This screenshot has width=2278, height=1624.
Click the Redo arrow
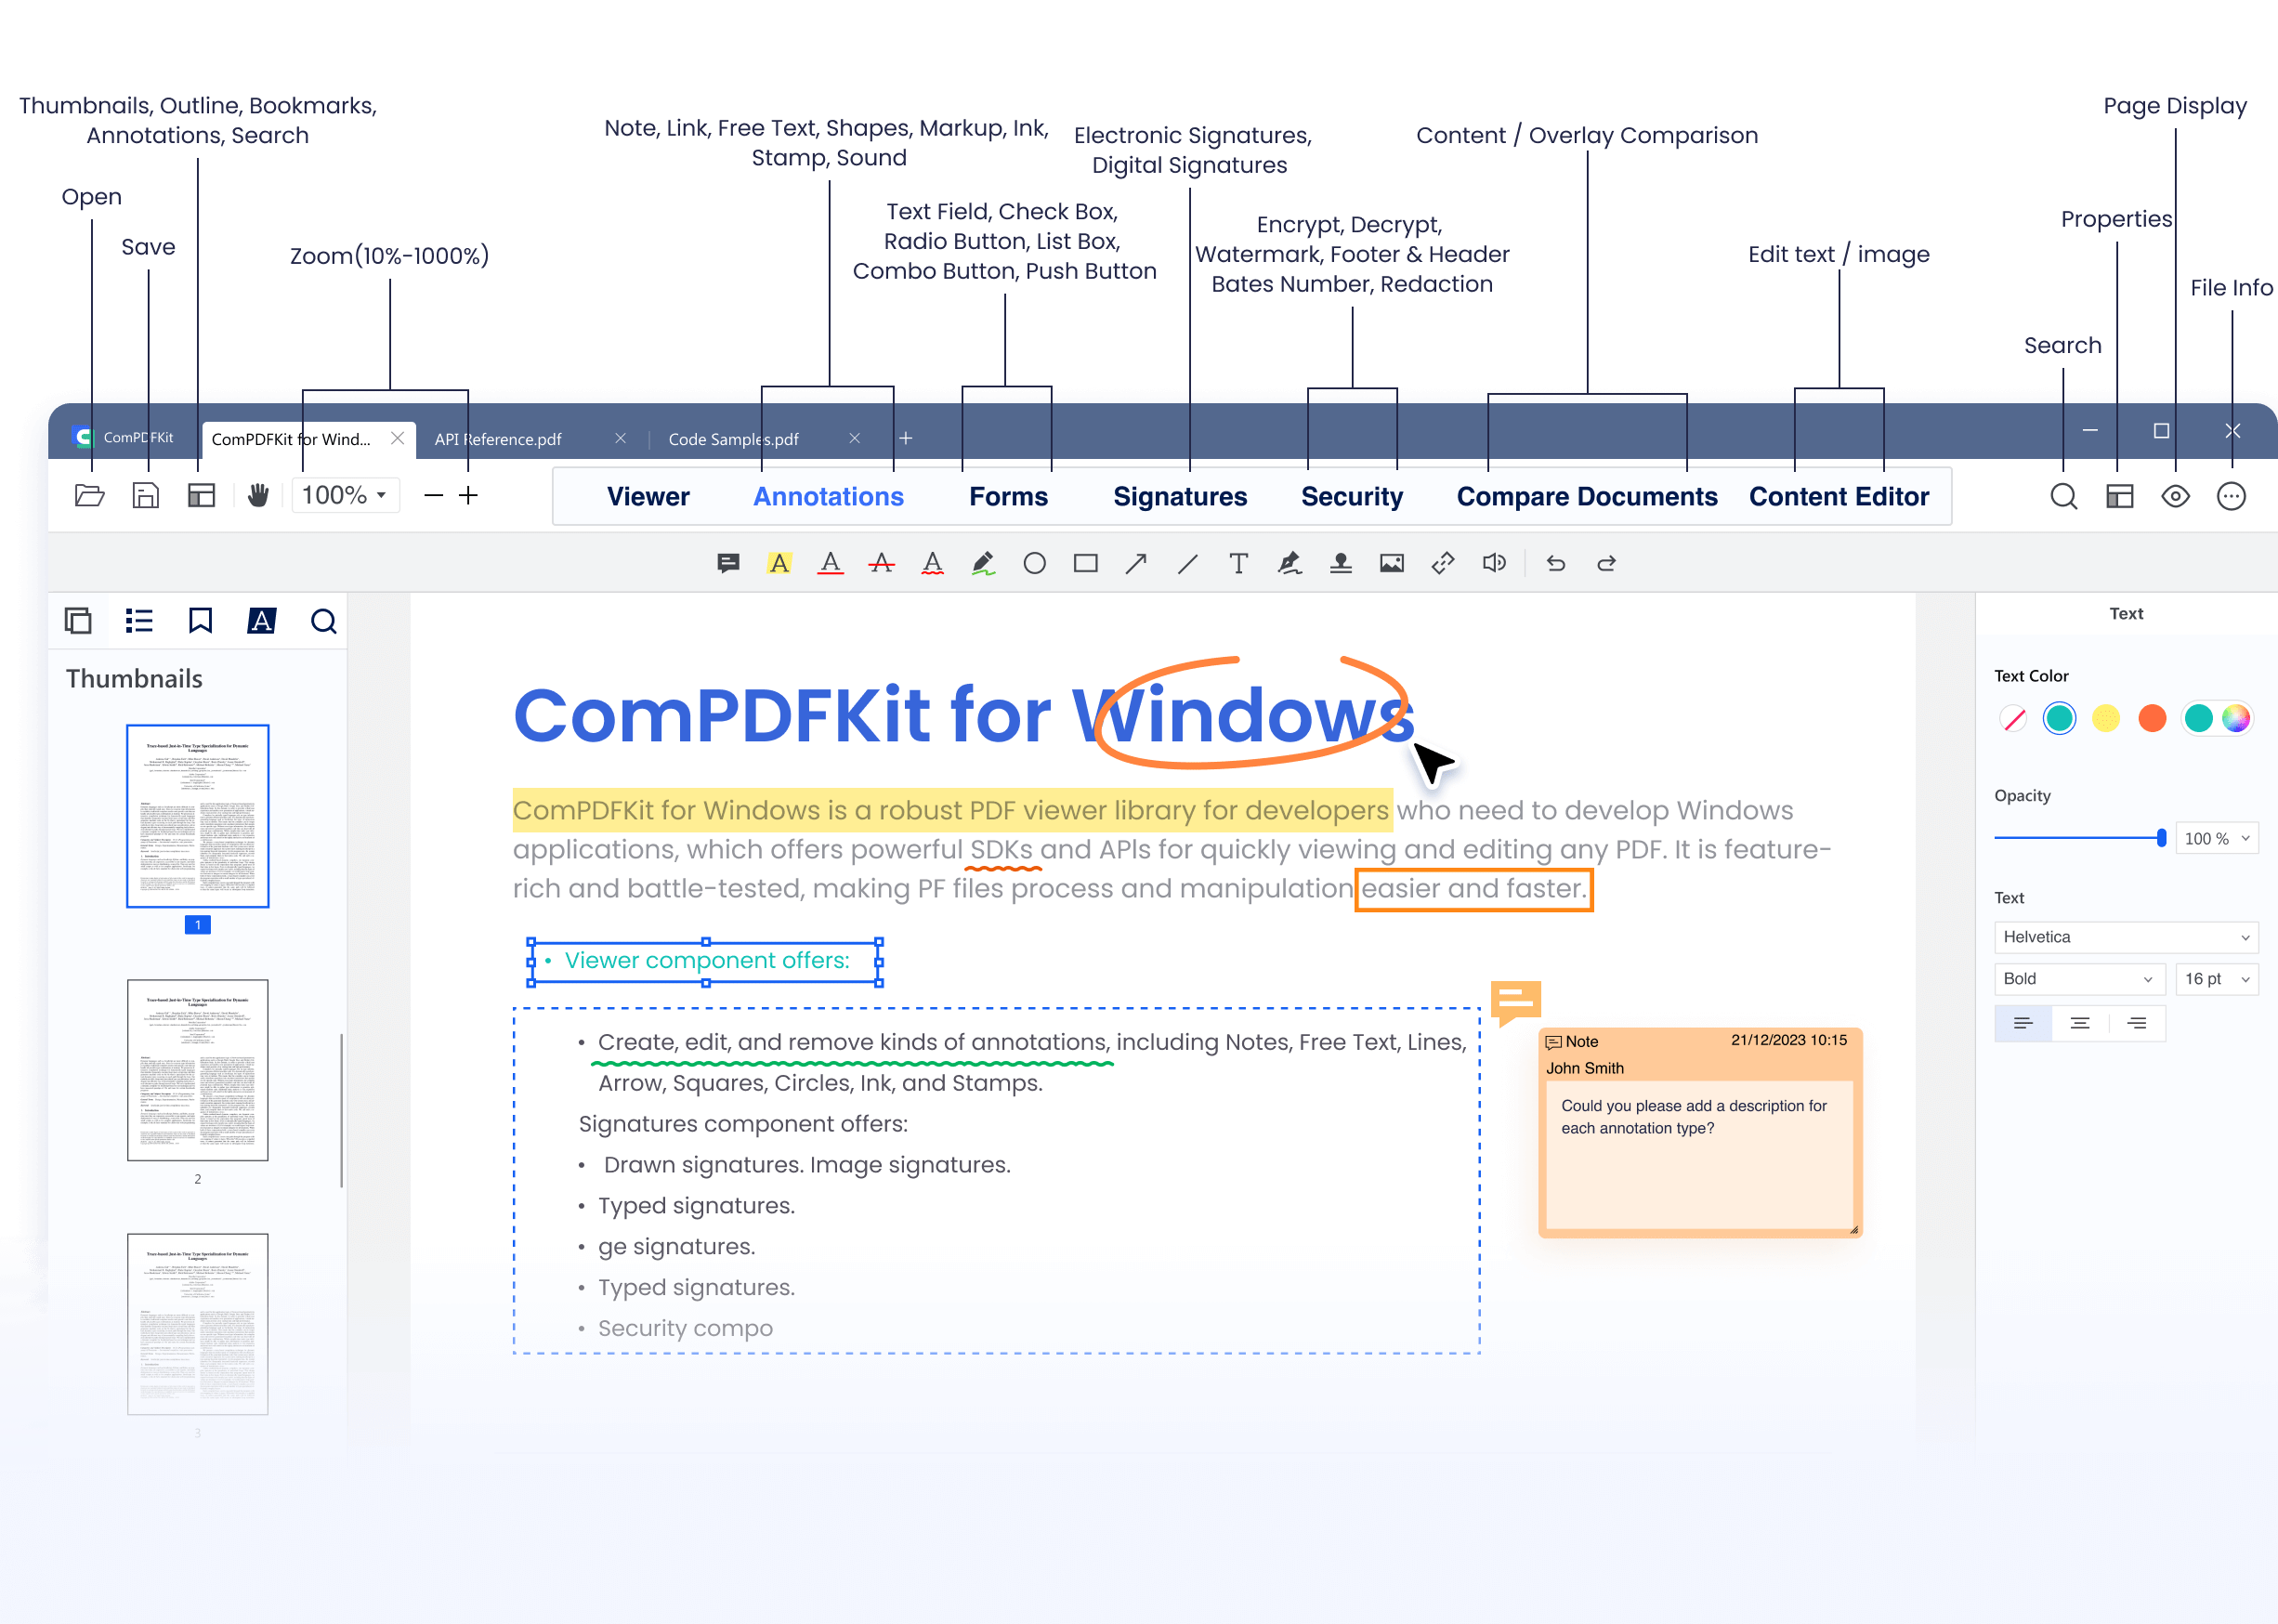point(1606,564)
